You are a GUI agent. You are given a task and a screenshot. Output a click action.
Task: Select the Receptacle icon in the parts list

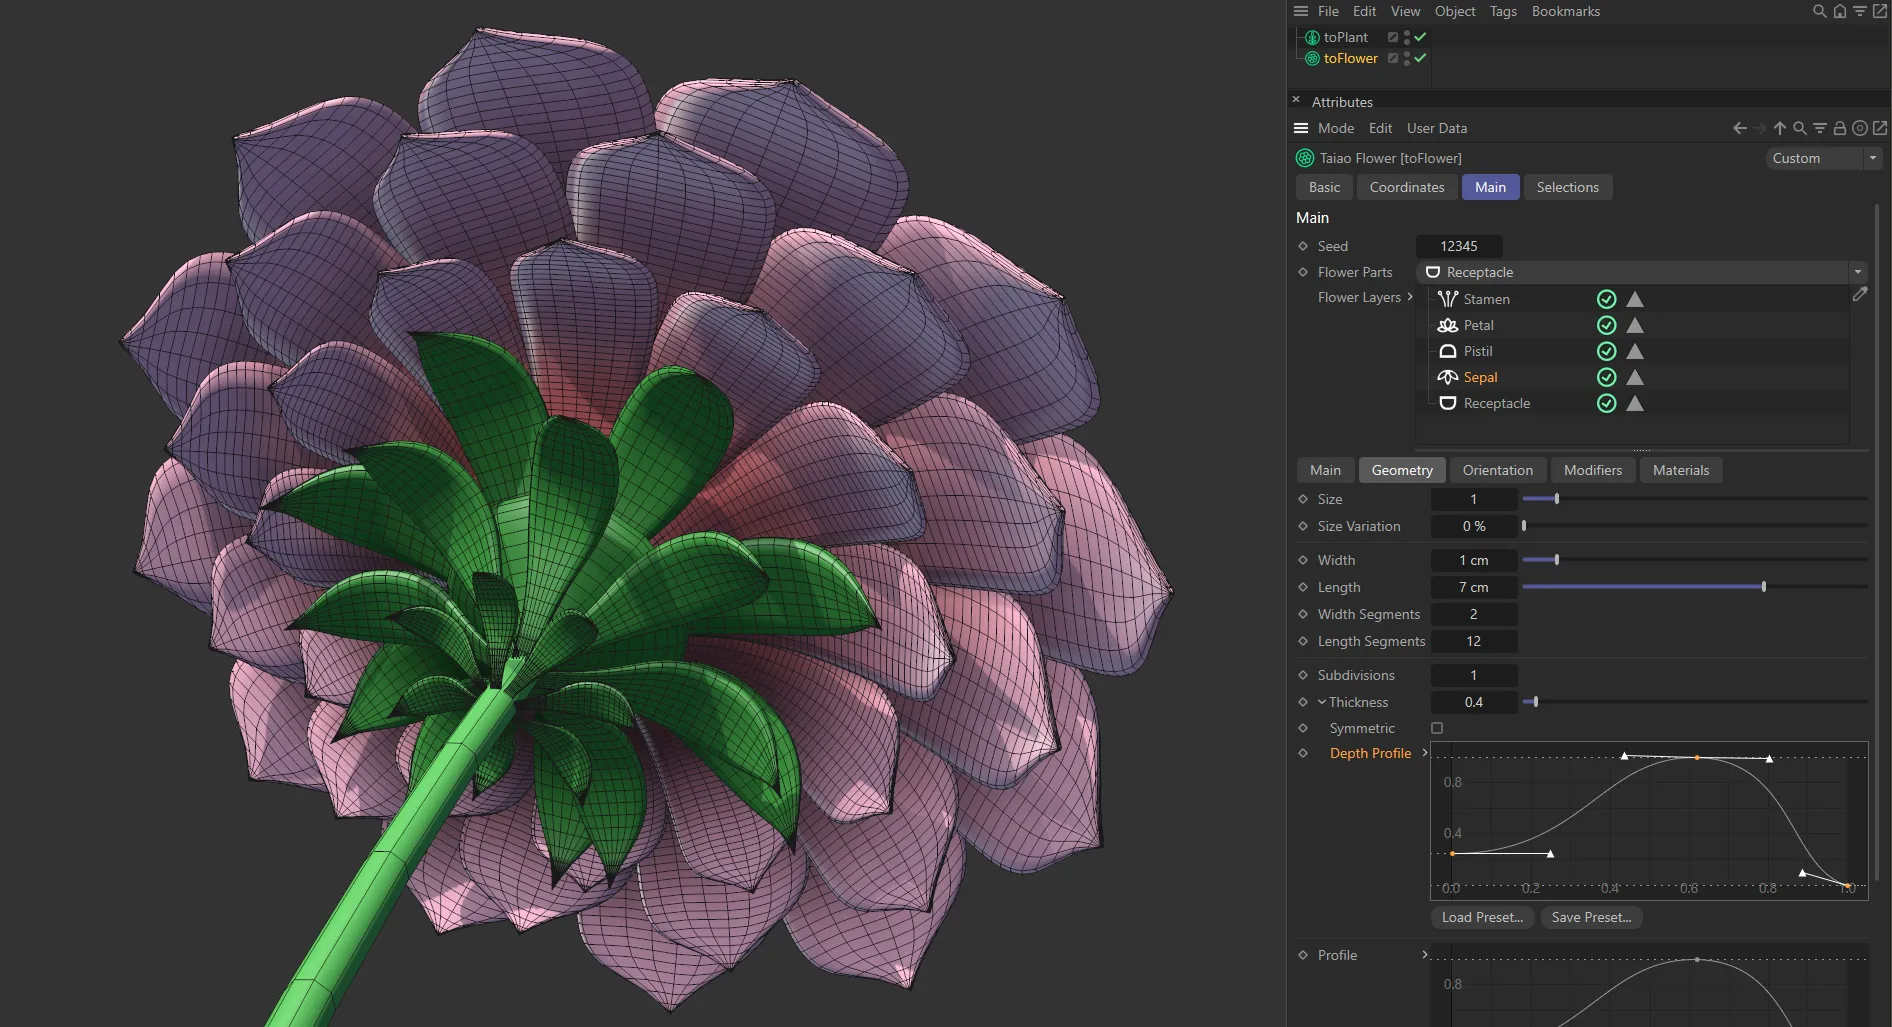click(x=1447, y=403)
